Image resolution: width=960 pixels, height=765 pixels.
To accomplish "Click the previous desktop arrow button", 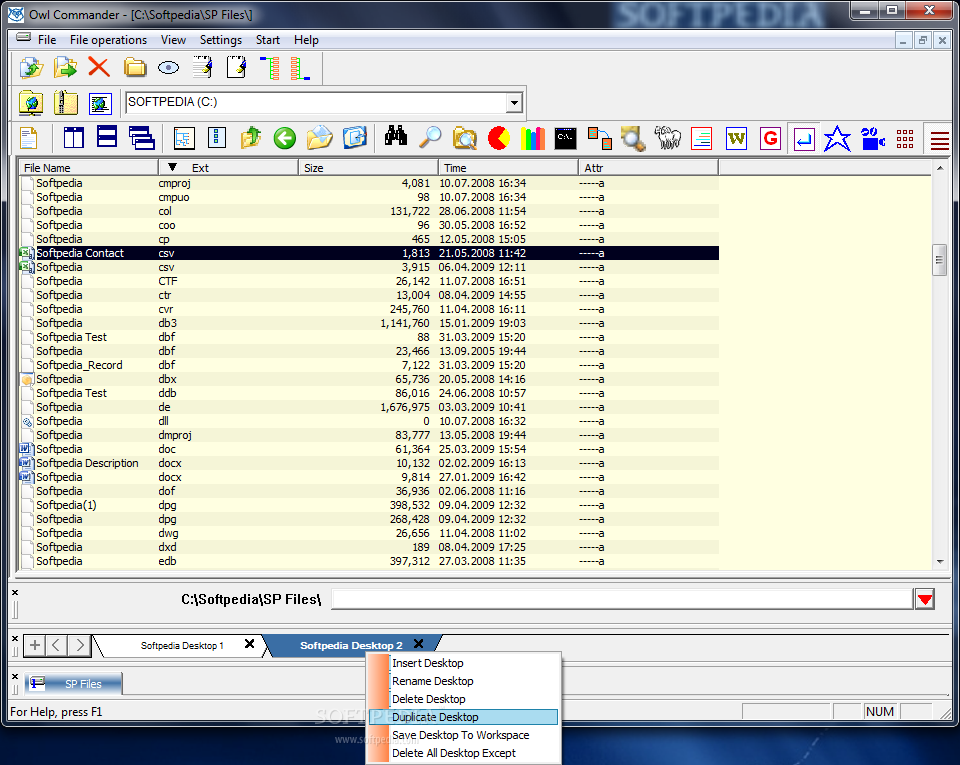I will [x=56, y=645].
